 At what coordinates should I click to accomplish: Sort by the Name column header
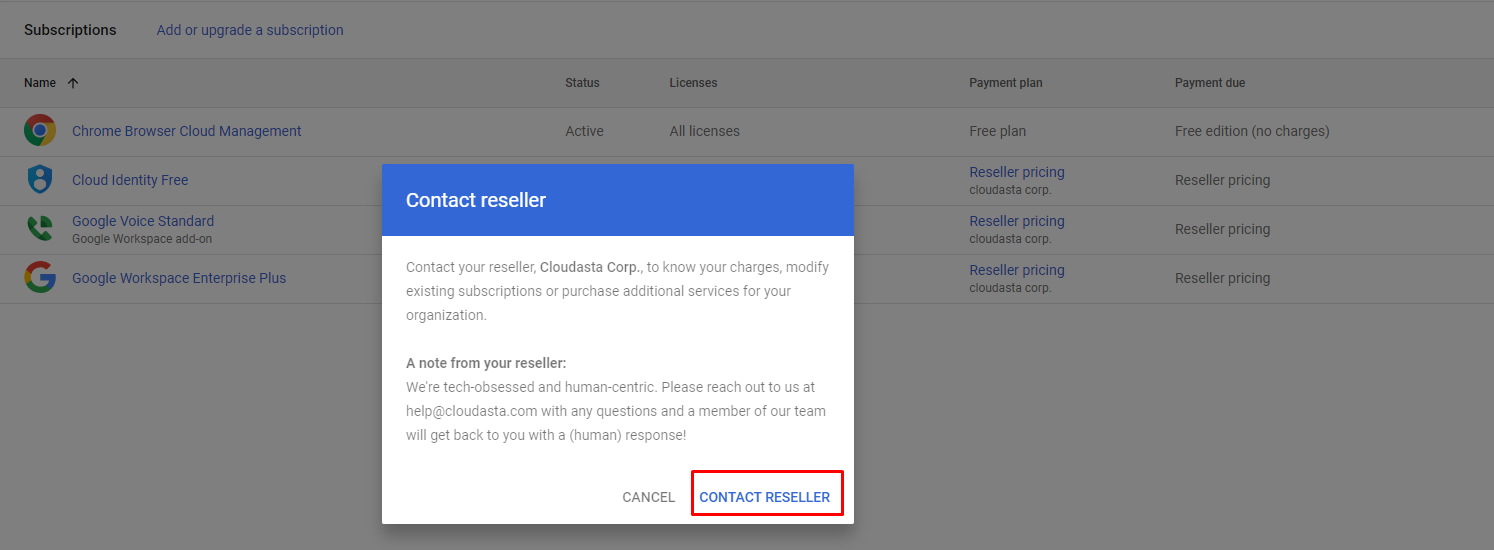coord(40,83)
